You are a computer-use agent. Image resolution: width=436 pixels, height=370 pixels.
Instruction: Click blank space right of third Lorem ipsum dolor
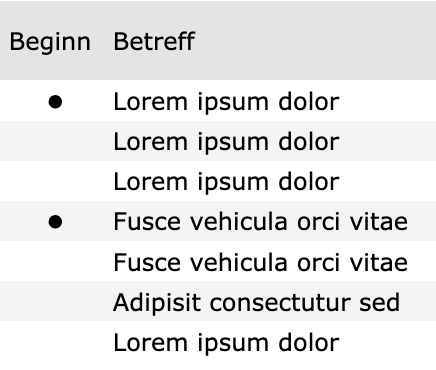(x=388, y=181)
